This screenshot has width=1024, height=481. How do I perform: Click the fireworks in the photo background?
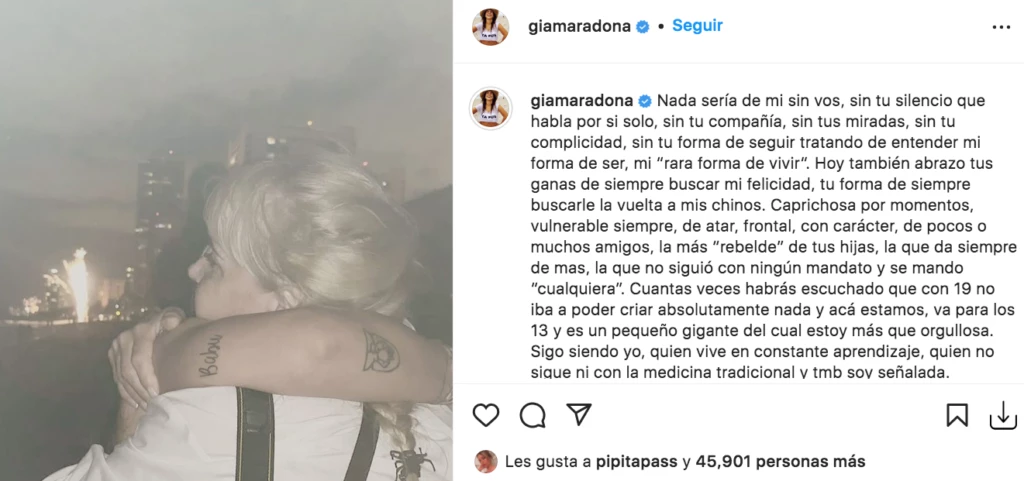(77, 284)
